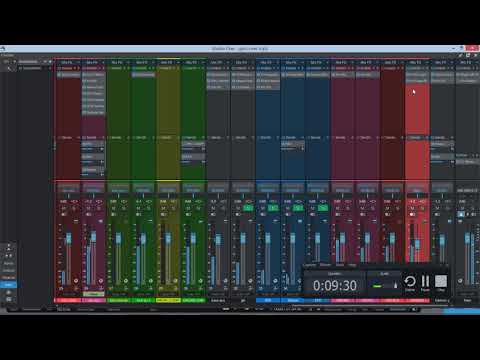Image resolution: width=480 pixels, height=360 pixels.
Task: Click the top arrow icon in left mixer panel
Action: [8, 245]
